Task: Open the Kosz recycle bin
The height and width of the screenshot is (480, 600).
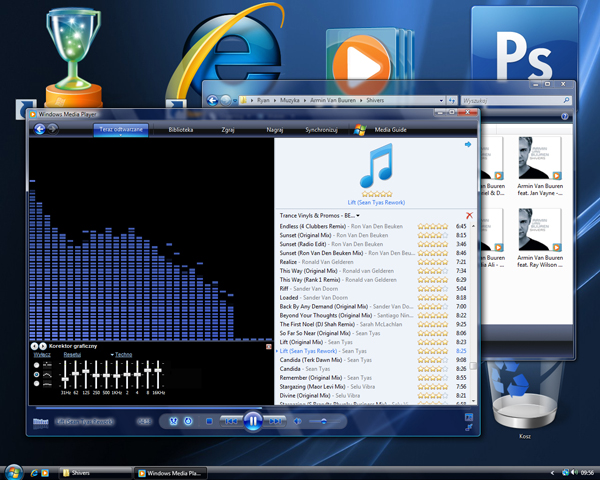Action: (x=525, y=398)
